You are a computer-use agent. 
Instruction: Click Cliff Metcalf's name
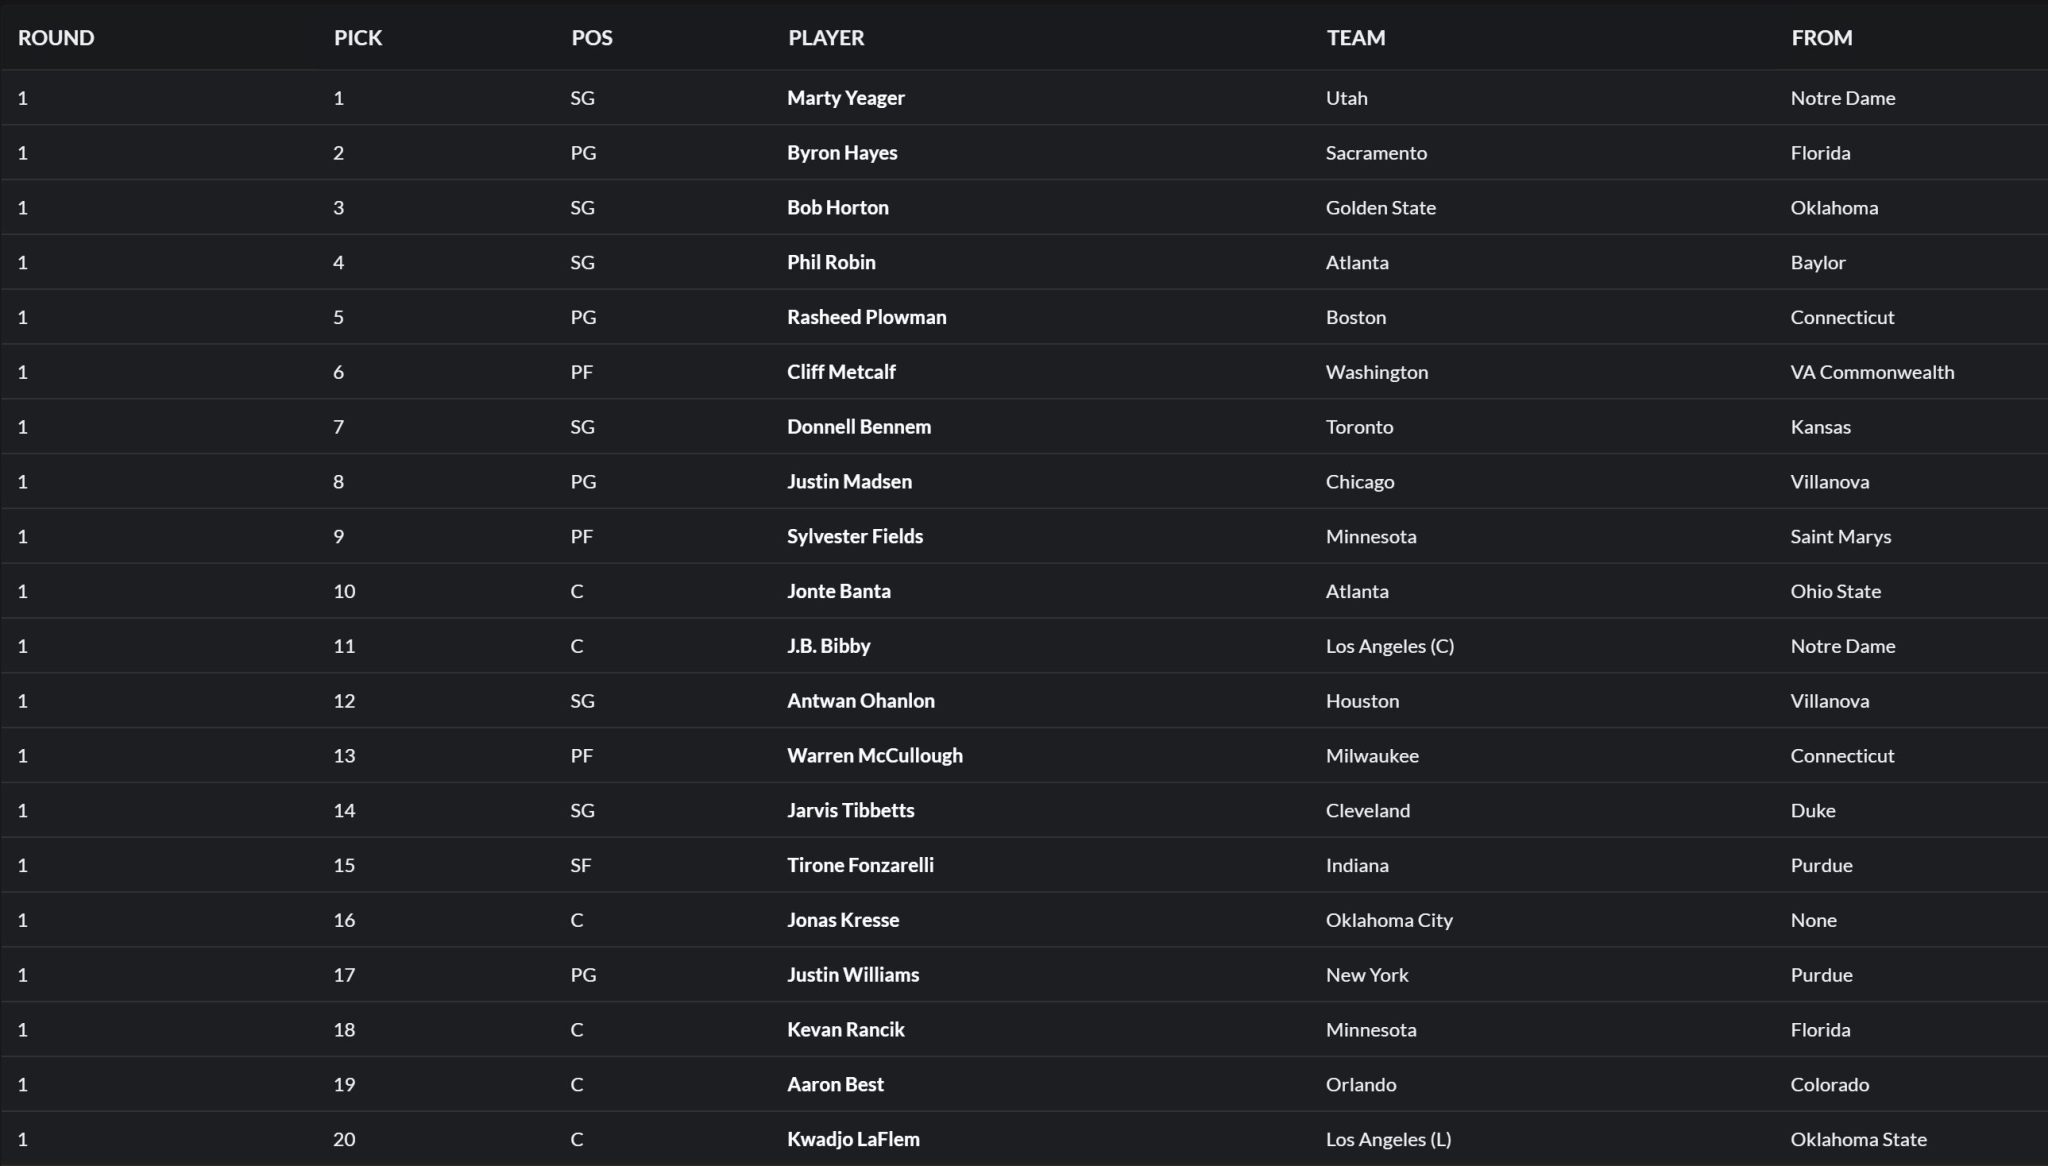[841, 372]
